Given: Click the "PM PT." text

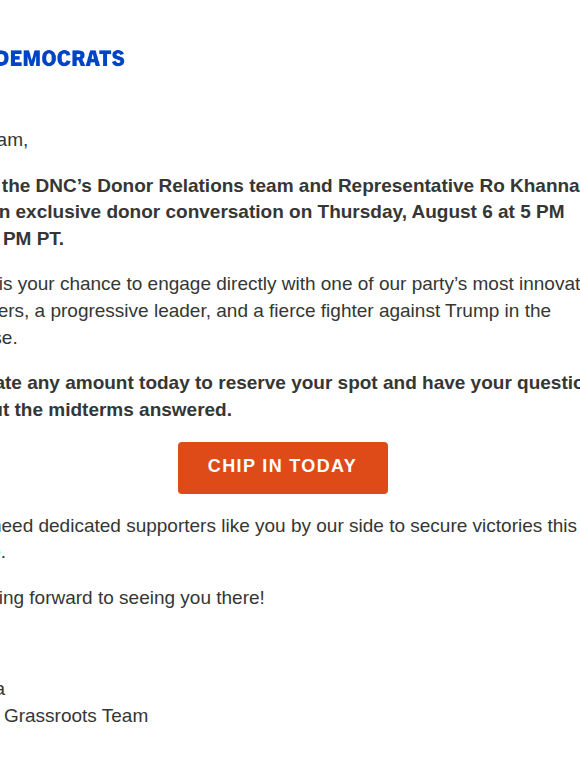Looking at the screenshot, I should (x=34, y=239).
